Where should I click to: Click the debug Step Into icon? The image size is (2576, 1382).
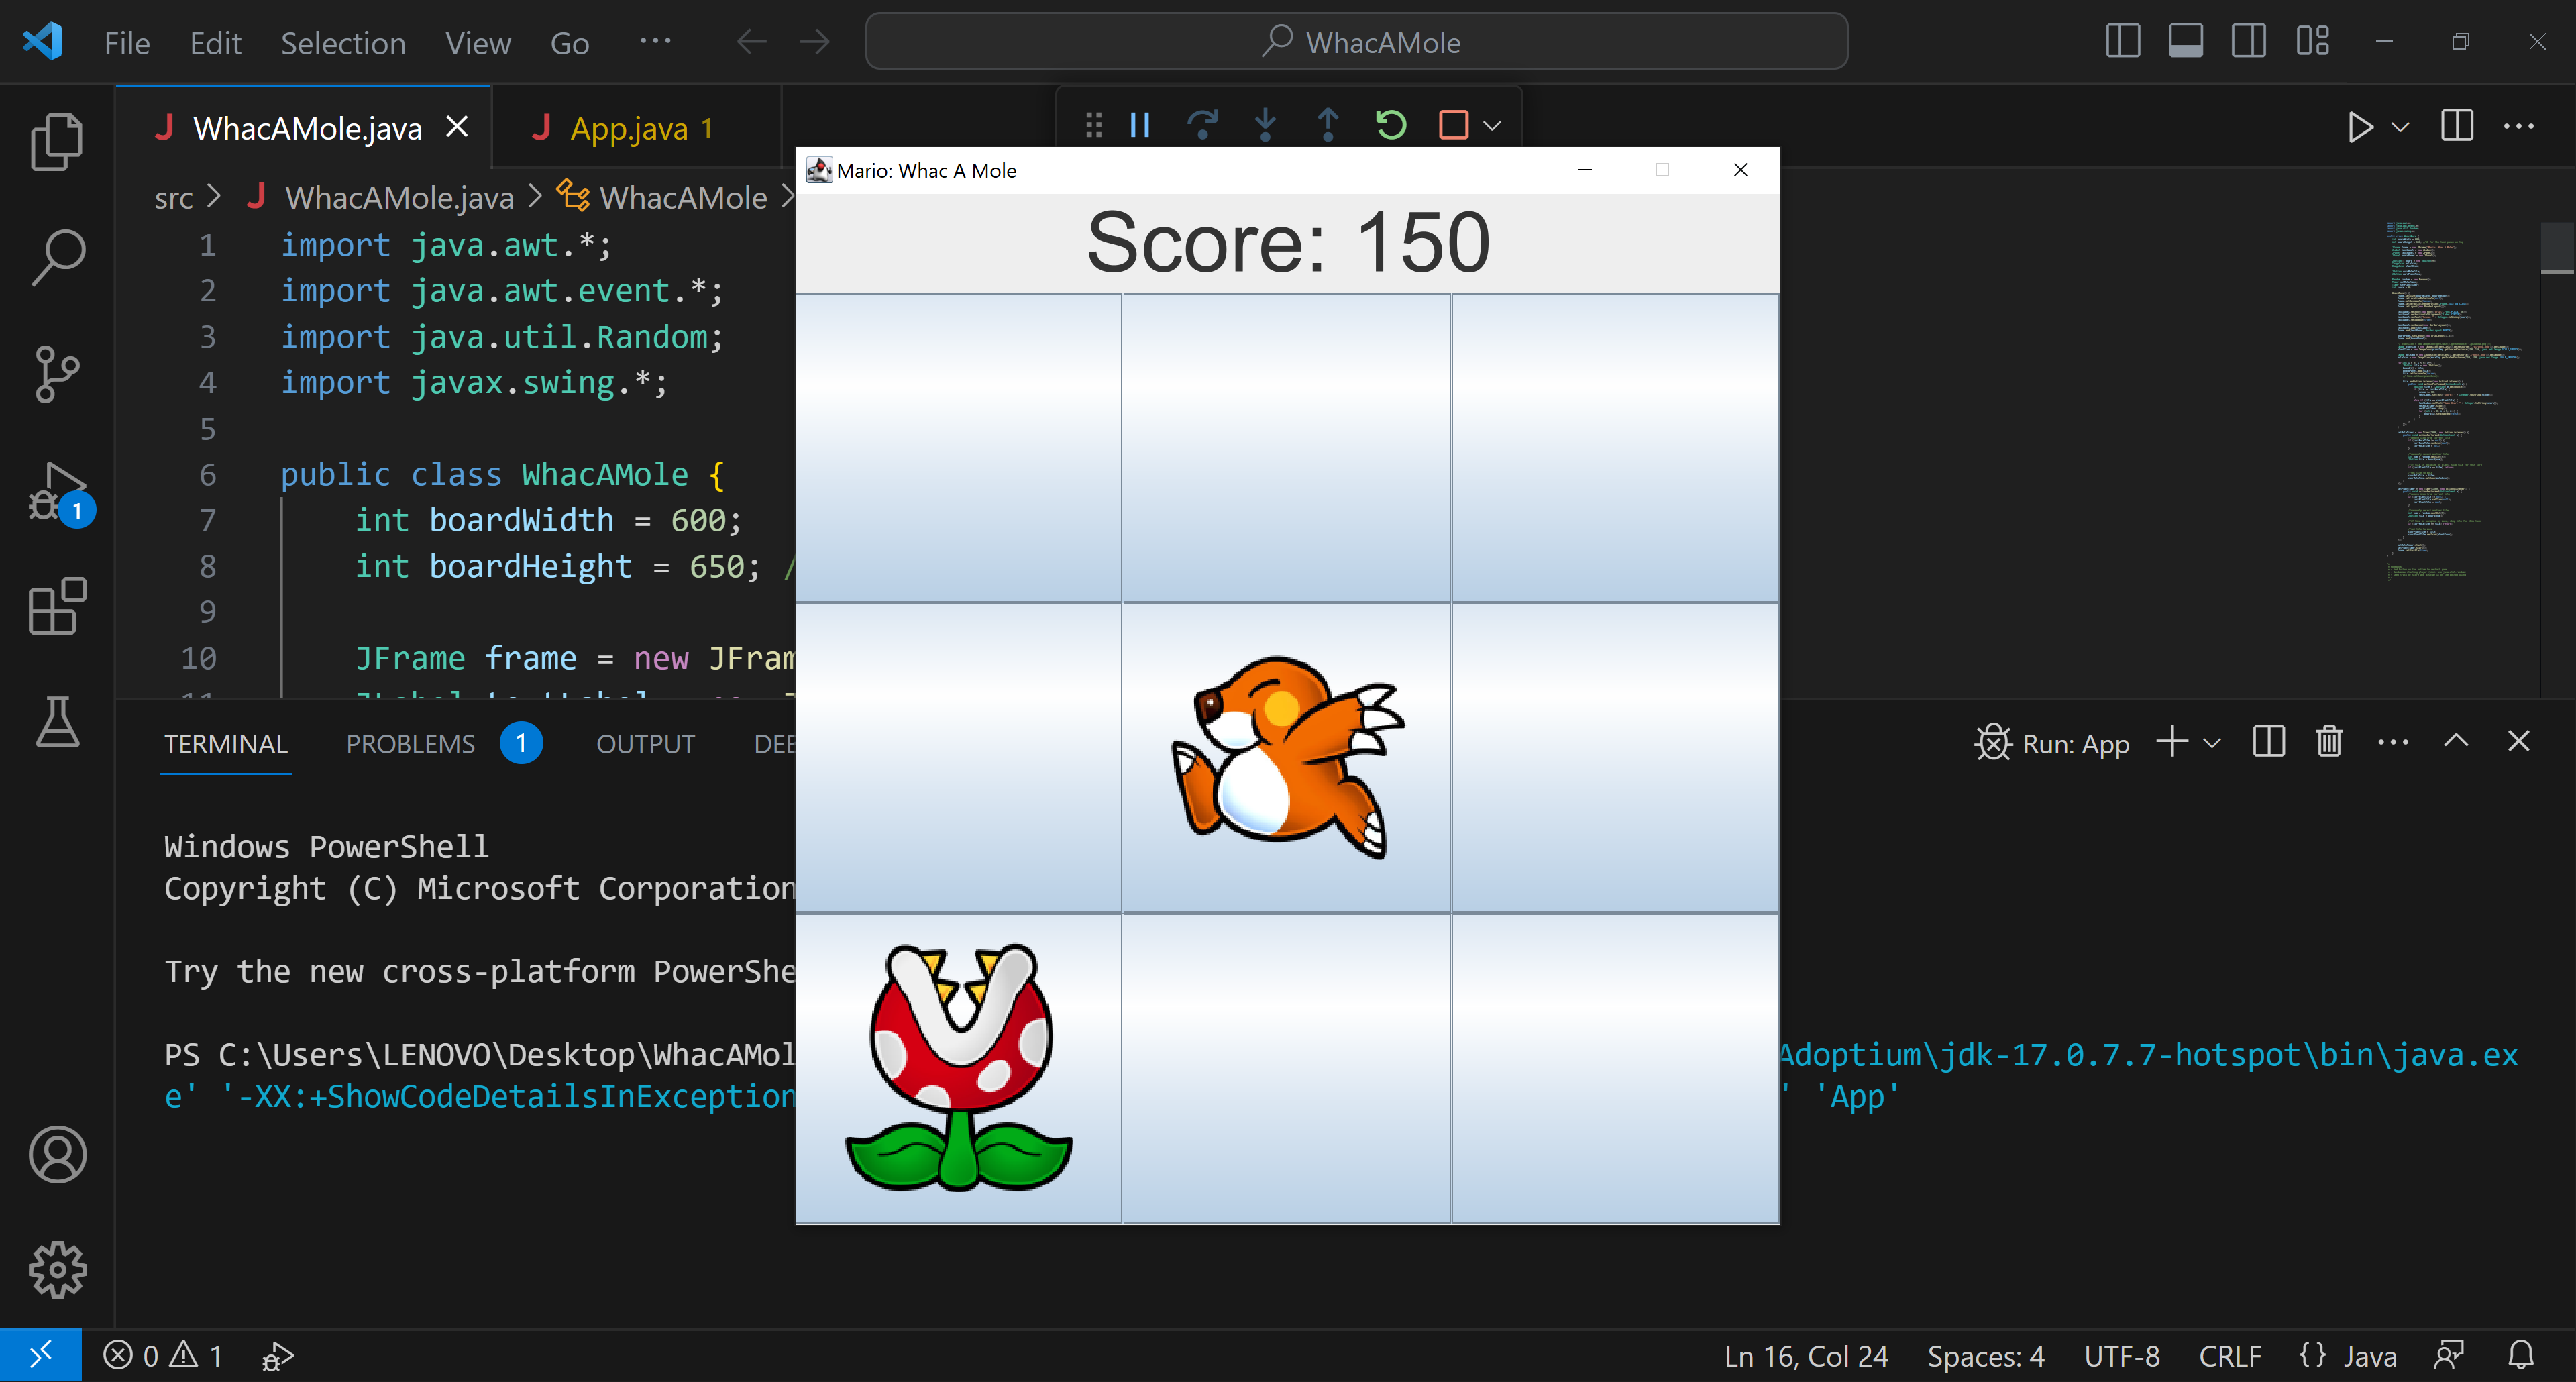(1265, 126)
